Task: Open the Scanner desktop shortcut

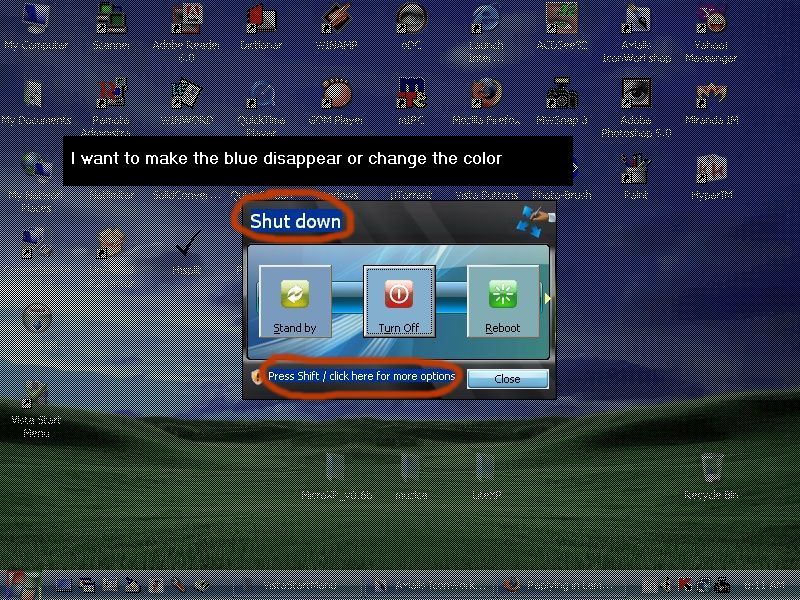Action: click(x=111, y=26)
